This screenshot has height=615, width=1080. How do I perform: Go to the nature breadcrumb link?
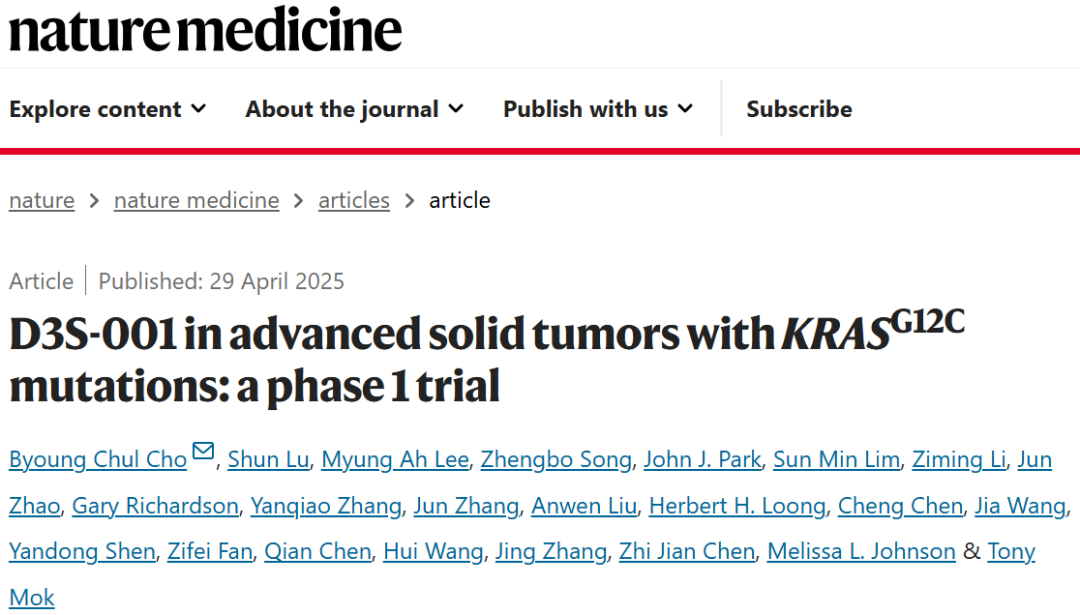[42, 200]
